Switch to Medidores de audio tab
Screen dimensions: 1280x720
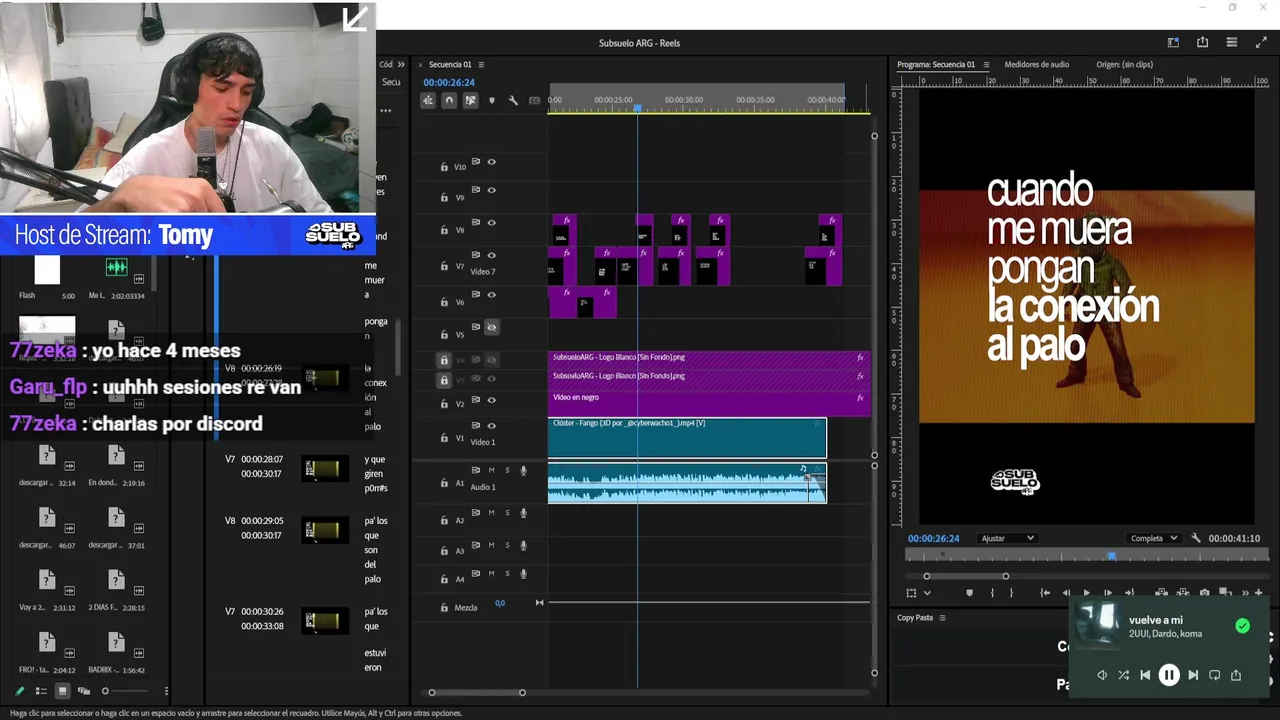1036,64
